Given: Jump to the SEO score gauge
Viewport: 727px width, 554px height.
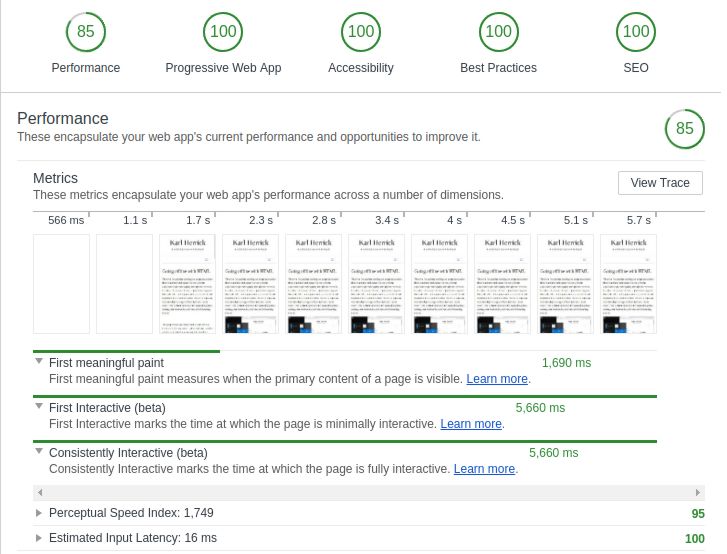Looking at the screenshot, I should pyautogui.click(x=636, y=32).
